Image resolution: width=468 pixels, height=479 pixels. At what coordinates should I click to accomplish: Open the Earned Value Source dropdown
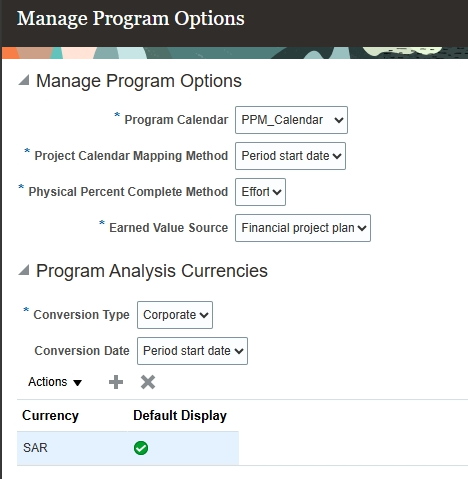(303, 228)
